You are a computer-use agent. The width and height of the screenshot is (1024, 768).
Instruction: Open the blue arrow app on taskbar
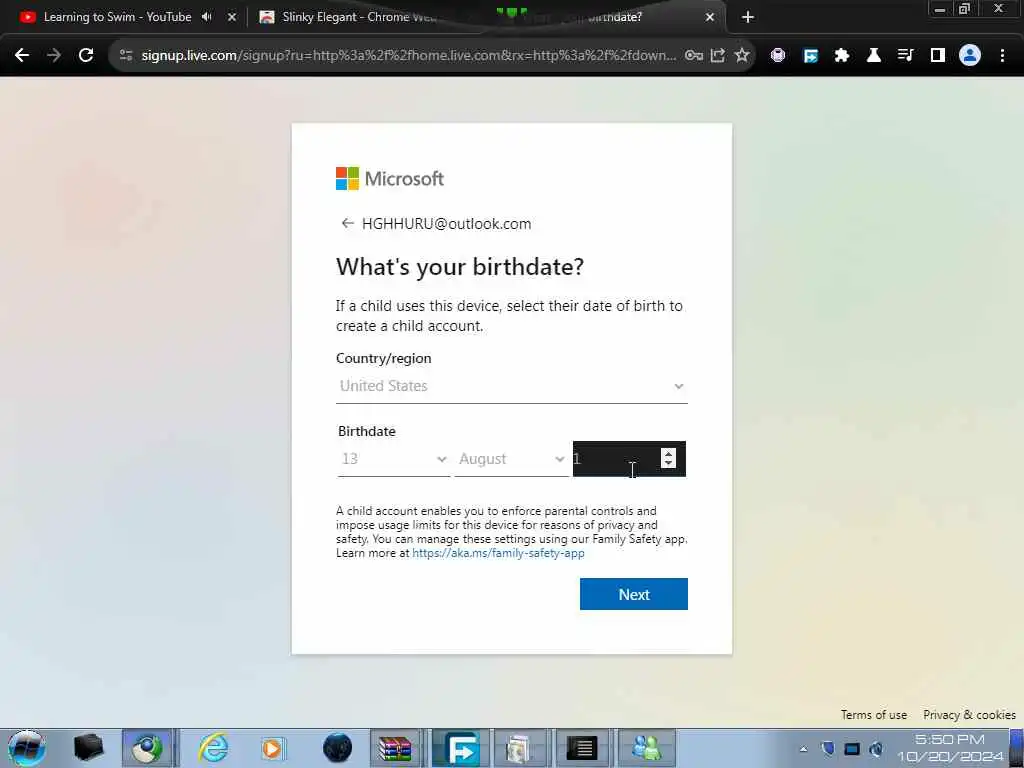[x=461, y=748]
